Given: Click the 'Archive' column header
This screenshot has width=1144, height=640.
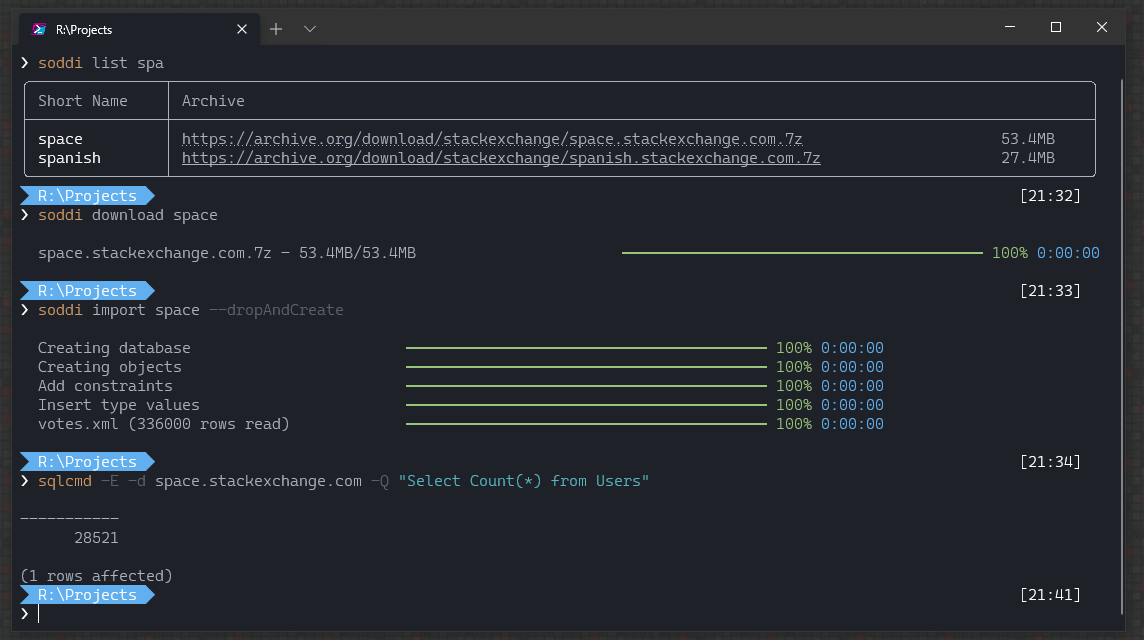Looking at the screenshot, I should click(x=213, y=101).
